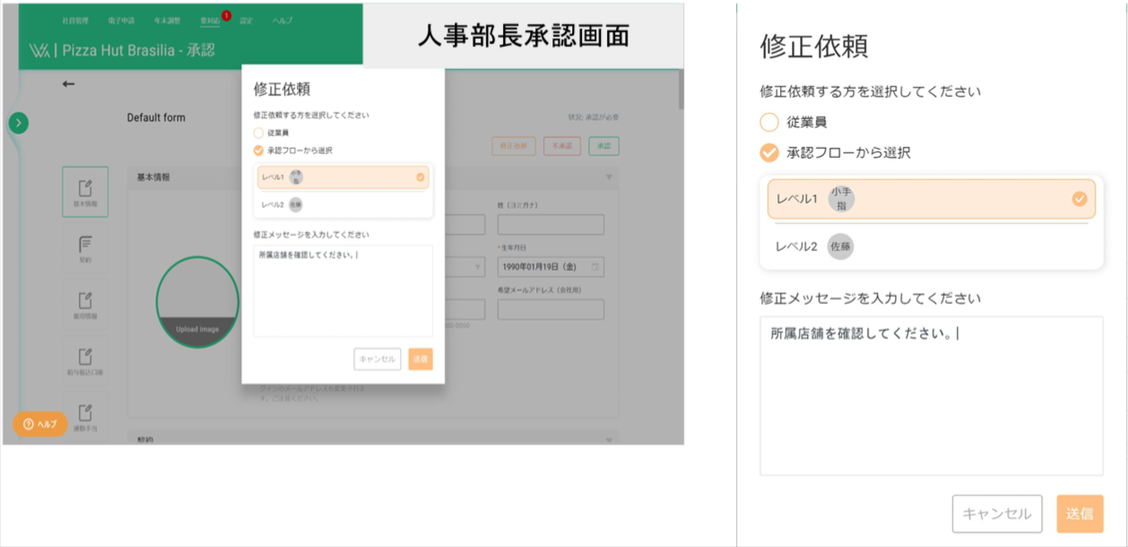
Task: Click the message textarea in the enlarged dialog
Action: (932, 396)
